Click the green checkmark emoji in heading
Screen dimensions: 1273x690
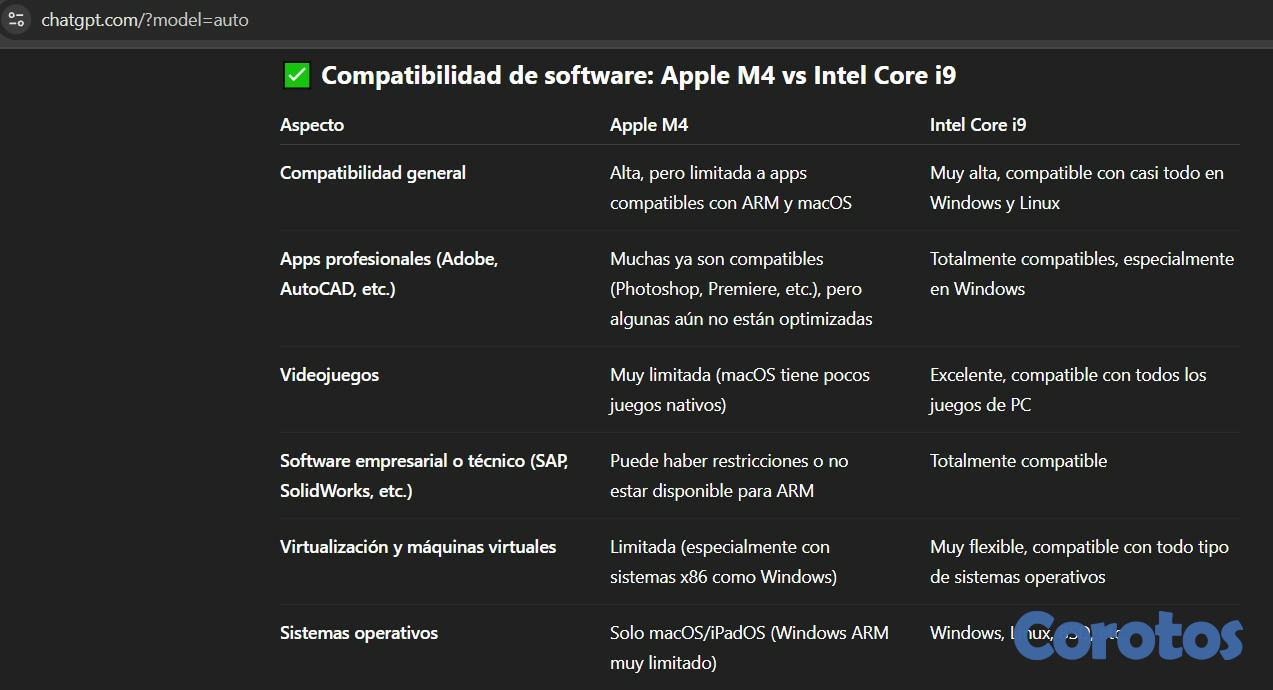click(x=297, y=76)
